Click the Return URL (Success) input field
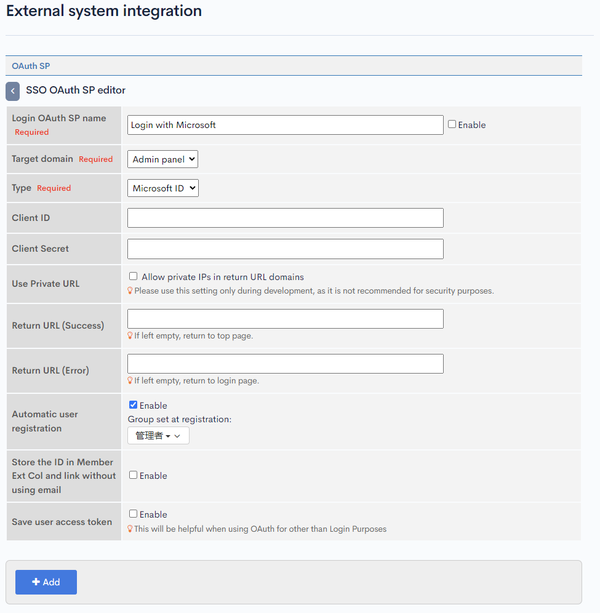 click(x=285, y=319)
